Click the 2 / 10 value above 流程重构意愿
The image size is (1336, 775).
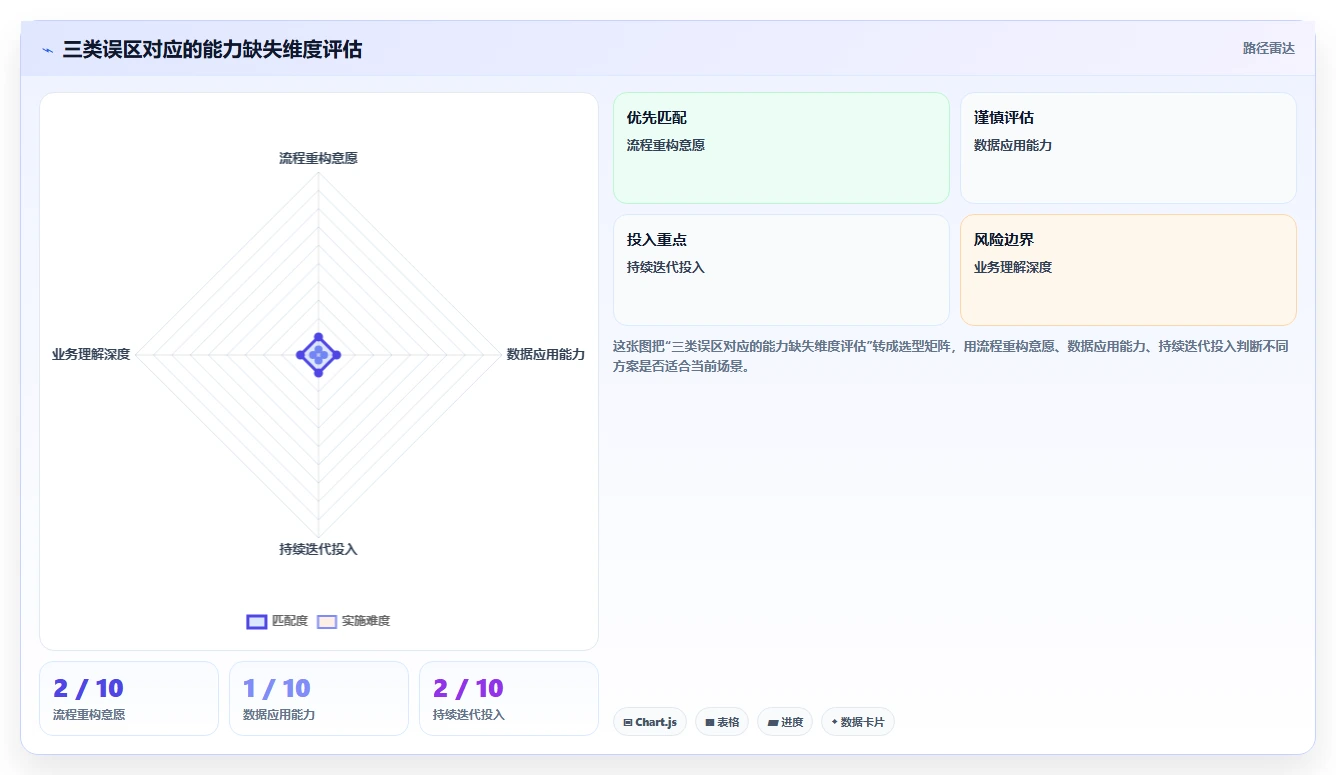88,688
